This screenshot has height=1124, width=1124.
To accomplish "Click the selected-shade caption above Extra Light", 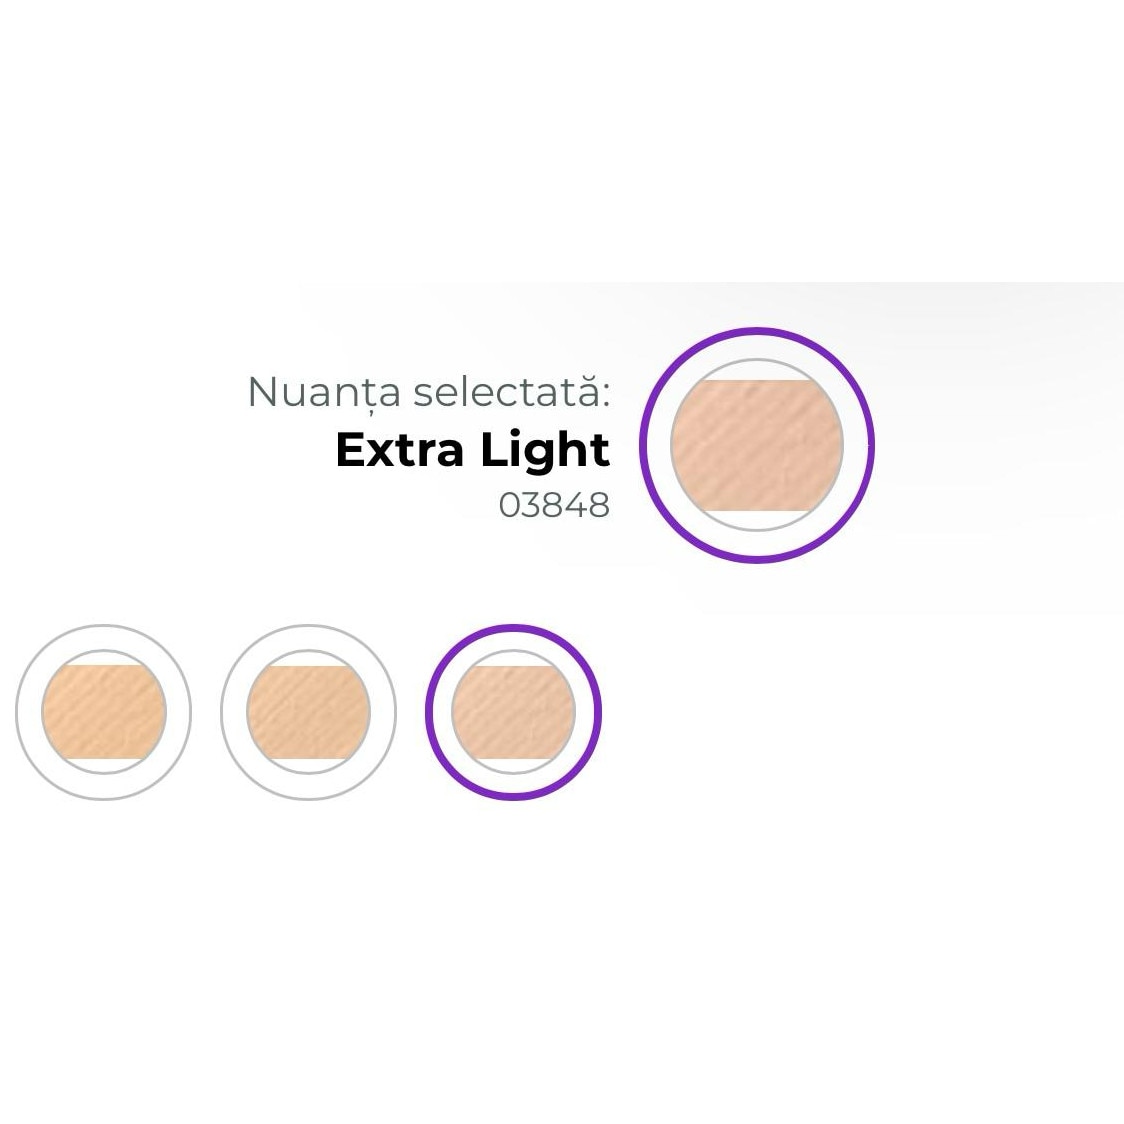I will click(428, 392).
